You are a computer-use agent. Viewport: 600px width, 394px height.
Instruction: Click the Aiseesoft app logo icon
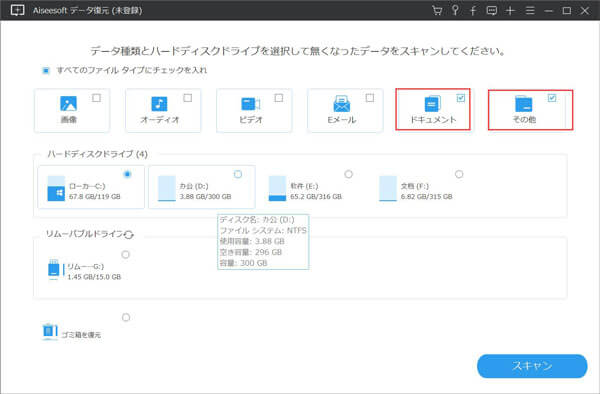[x=17, y=10]
